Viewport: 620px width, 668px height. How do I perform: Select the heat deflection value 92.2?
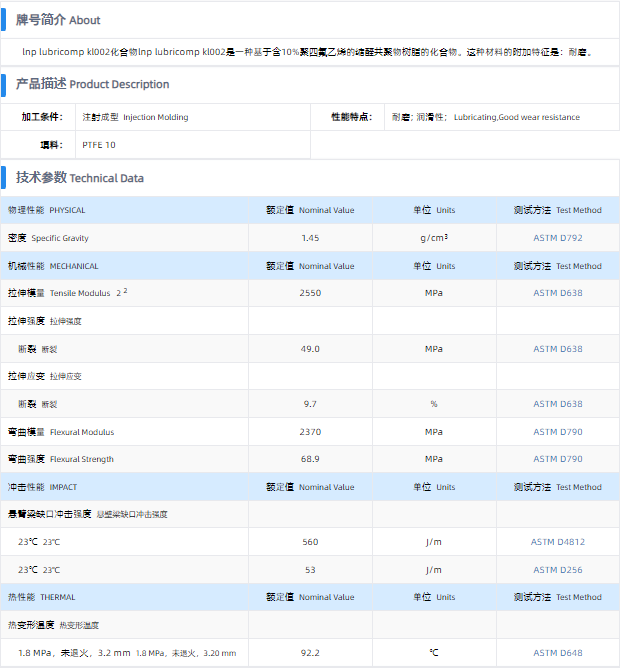(310, 653)
